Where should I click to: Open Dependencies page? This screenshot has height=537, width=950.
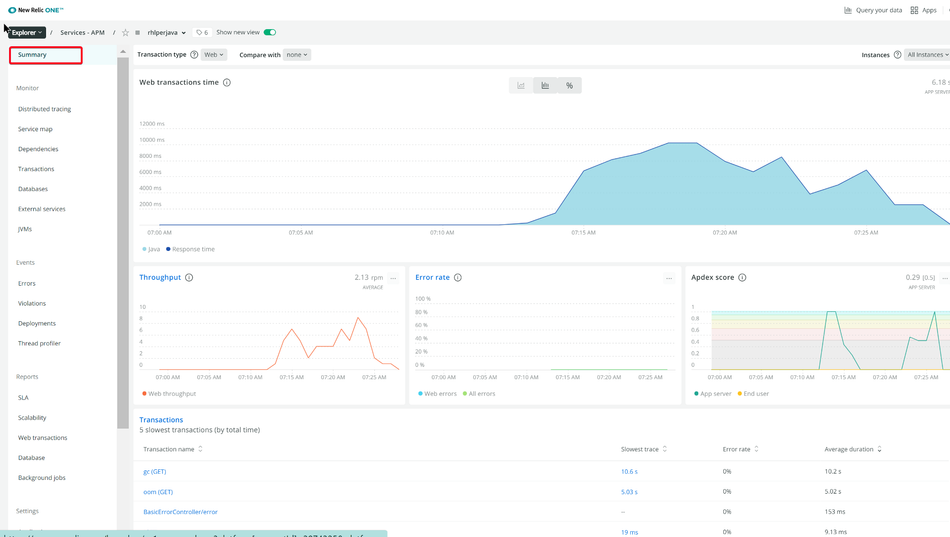point(38,149)
